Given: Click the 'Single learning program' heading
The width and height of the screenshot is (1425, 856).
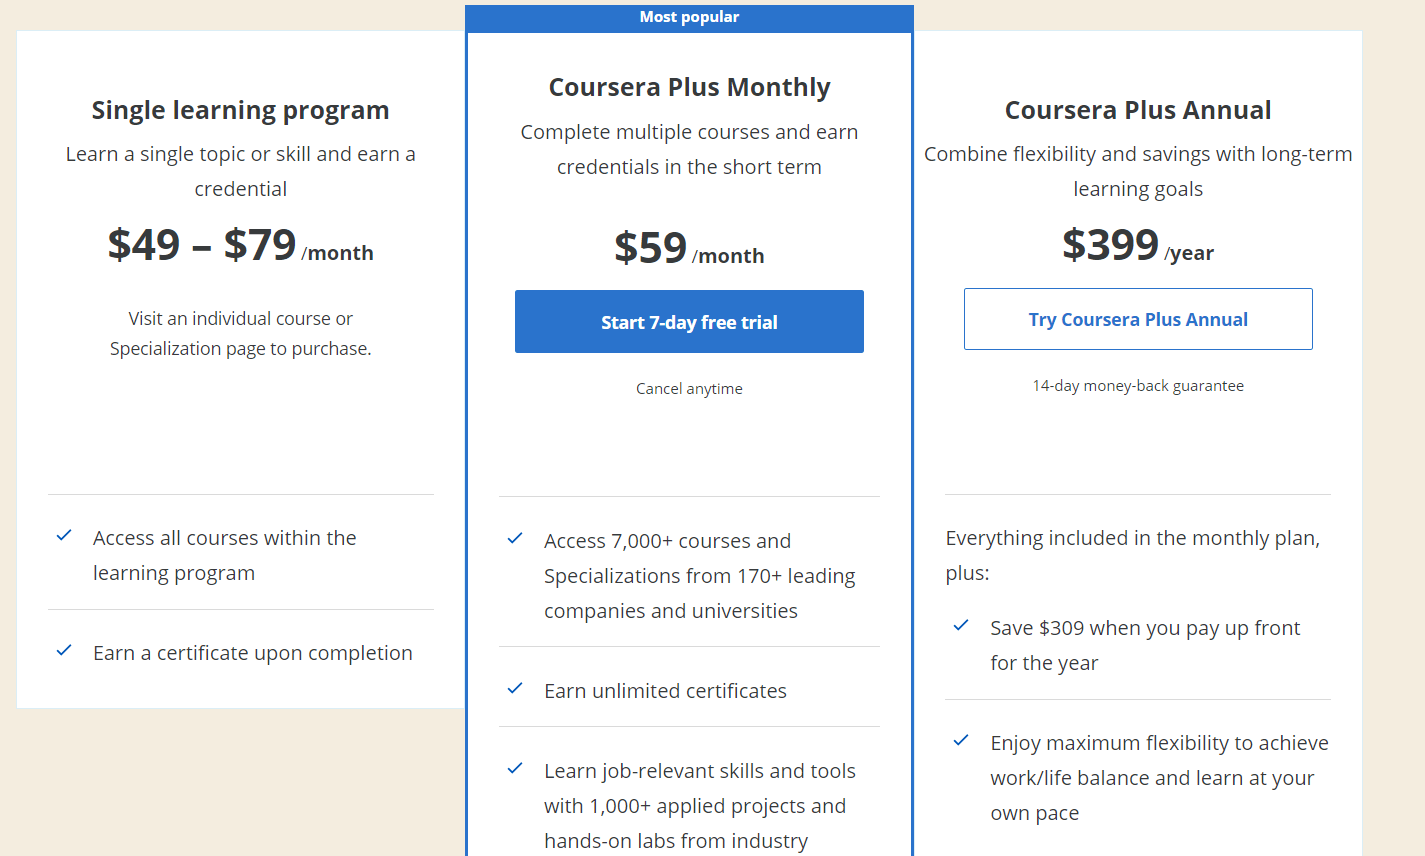Looking at the screenshot, I should click(x=240, y=110).
